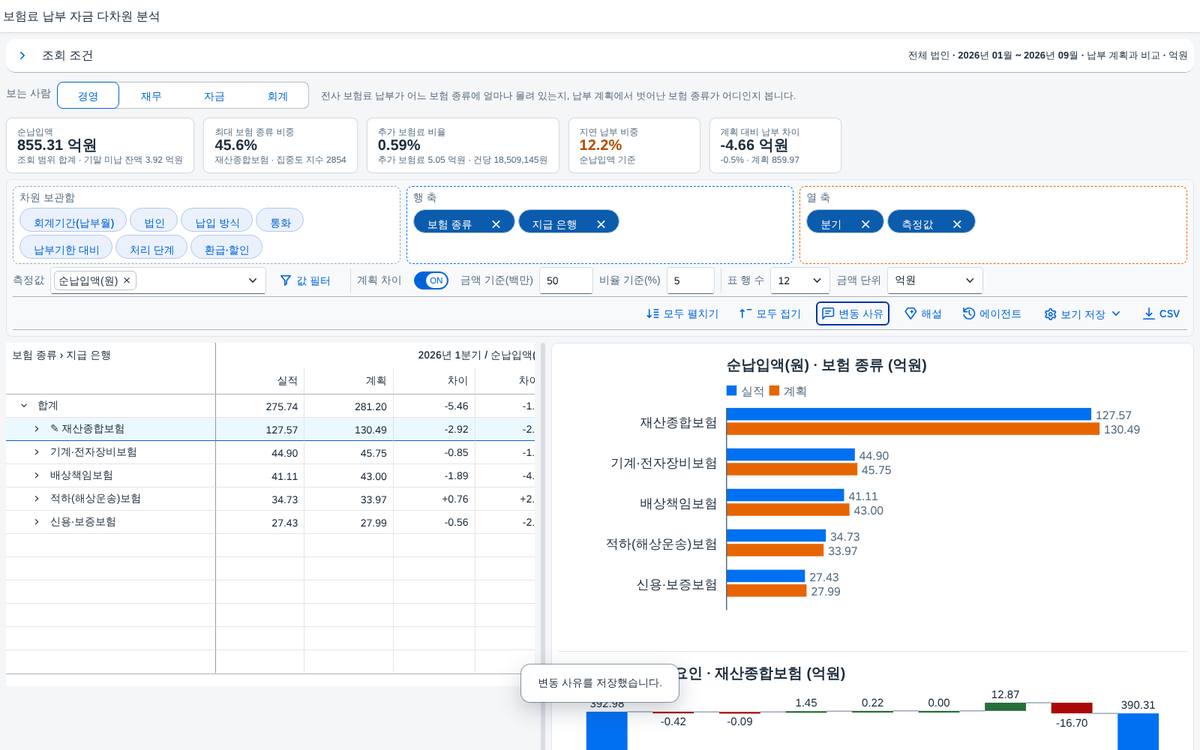1200x750 pixels.
Task: Expand the 적하(해상운송)보험 row
Action: (37, 498)
